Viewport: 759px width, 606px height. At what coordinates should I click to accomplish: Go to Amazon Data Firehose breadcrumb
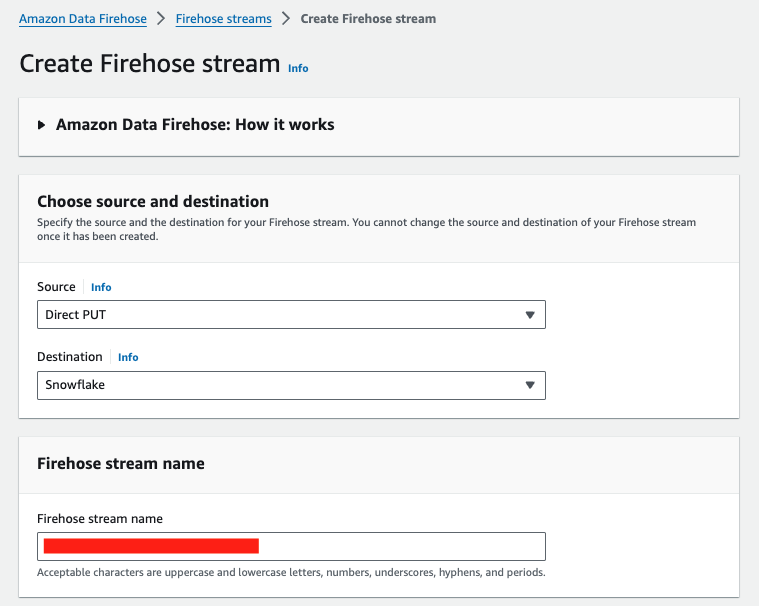pos(83,19)
